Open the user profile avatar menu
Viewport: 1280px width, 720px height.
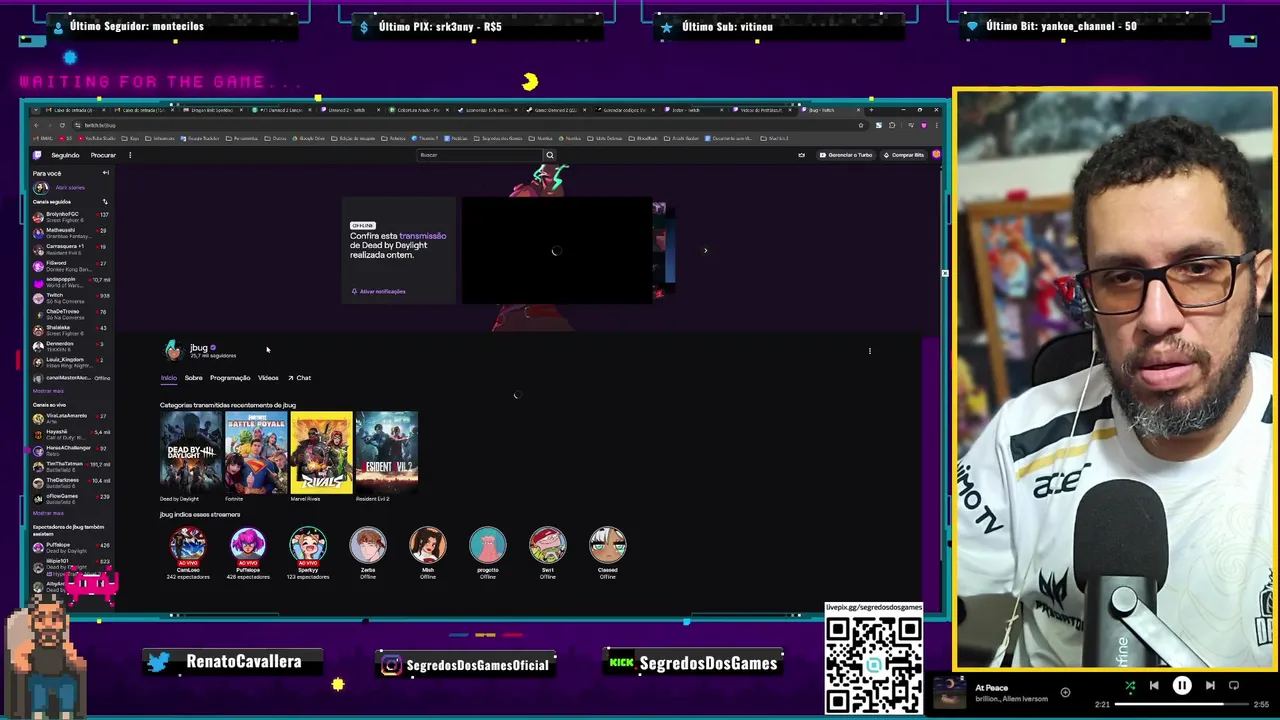click(x=936, y=155)
